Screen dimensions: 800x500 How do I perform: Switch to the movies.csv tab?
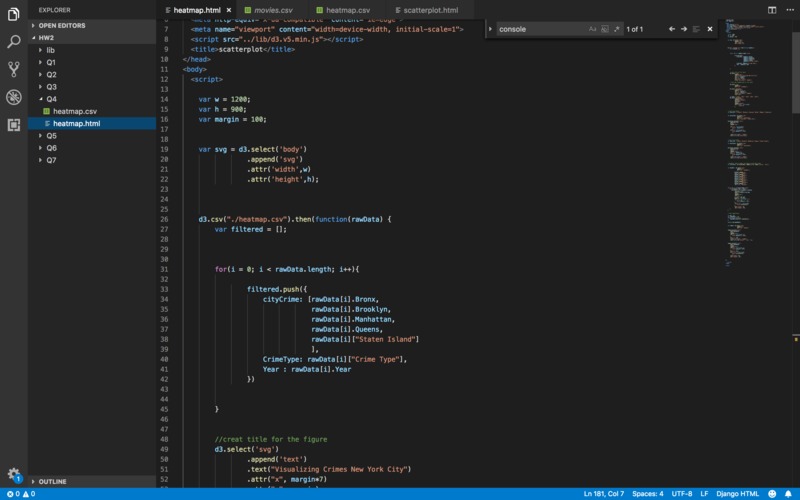[x=272, y=10]
